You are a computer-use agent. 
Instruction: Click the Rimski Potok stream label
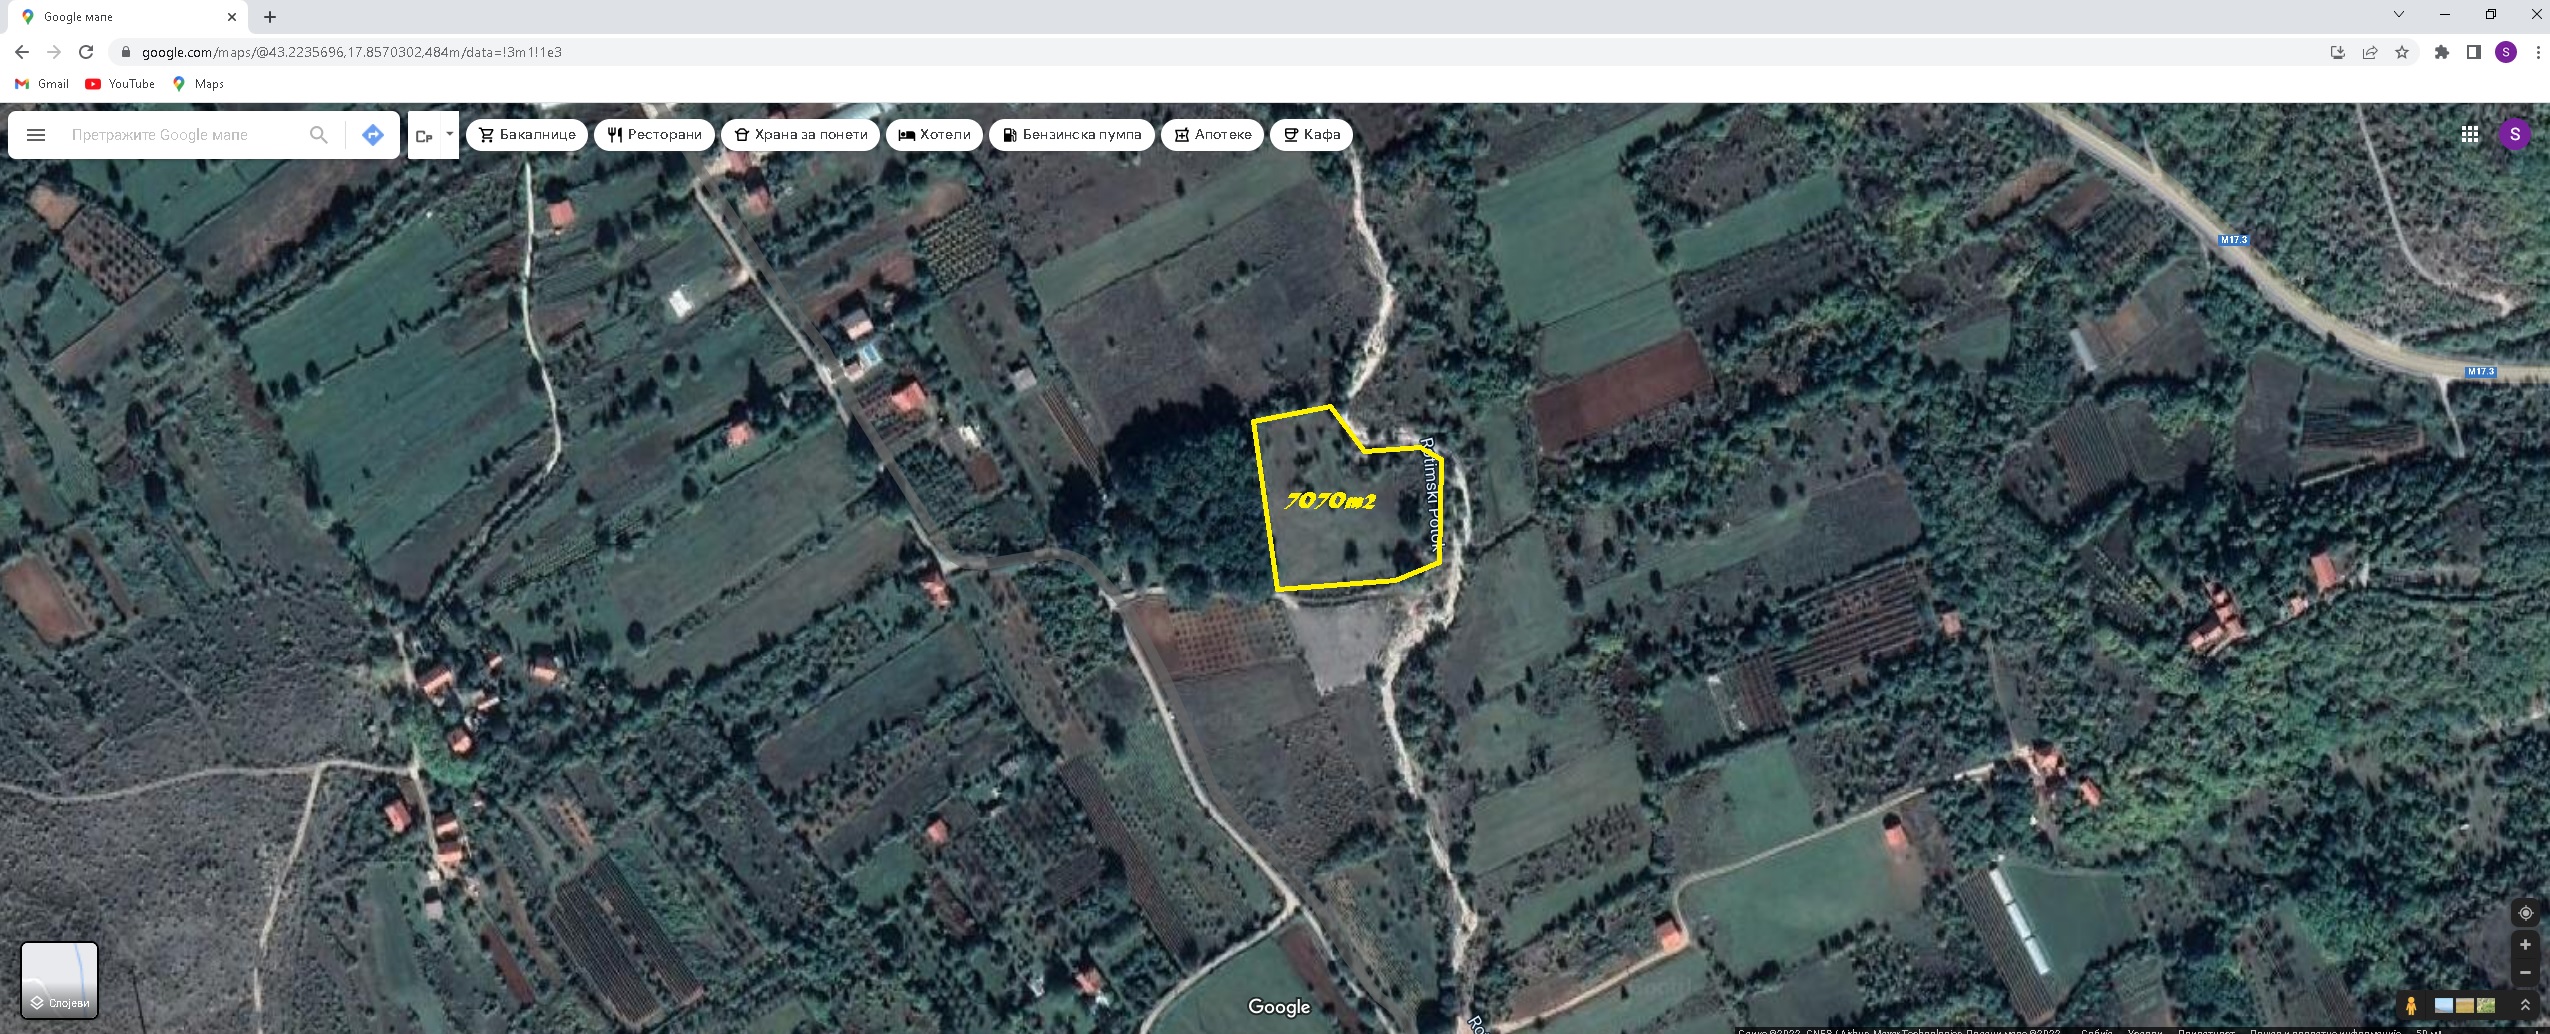tap(1432, 495)
